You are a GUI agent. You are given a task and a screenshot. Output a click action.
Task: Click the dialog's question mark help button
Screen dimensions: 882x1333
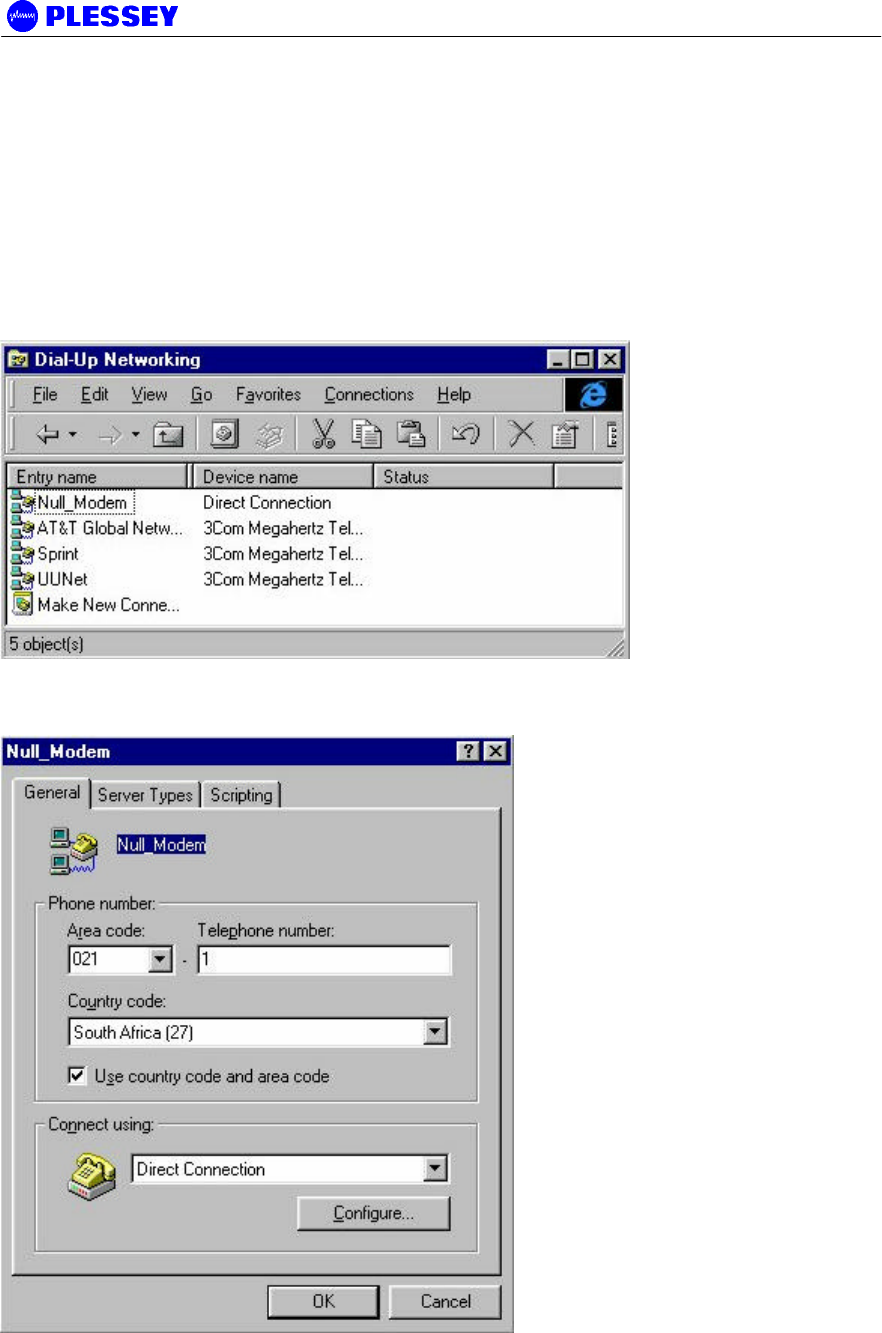tap(470, 752)
